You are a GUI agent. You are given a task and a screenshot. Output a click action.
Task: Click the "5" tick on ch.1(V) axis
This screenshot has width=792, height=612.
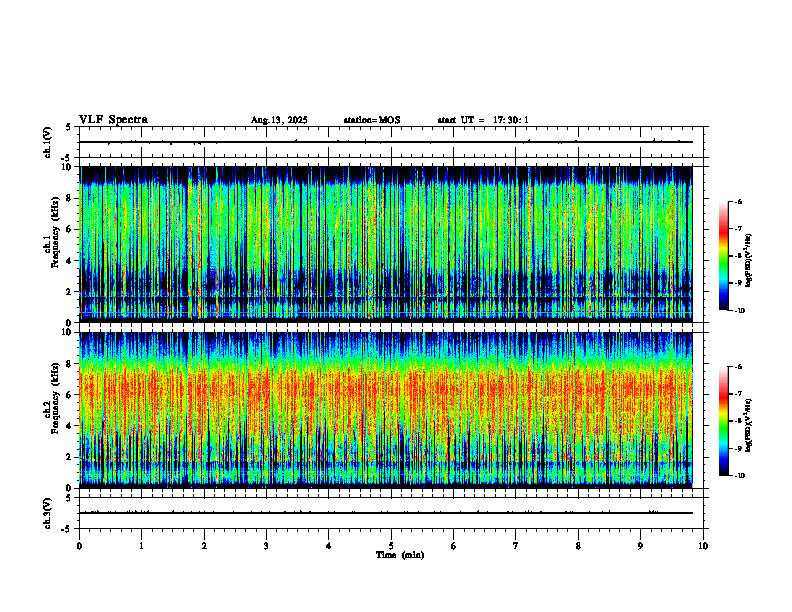pos(68,127)
